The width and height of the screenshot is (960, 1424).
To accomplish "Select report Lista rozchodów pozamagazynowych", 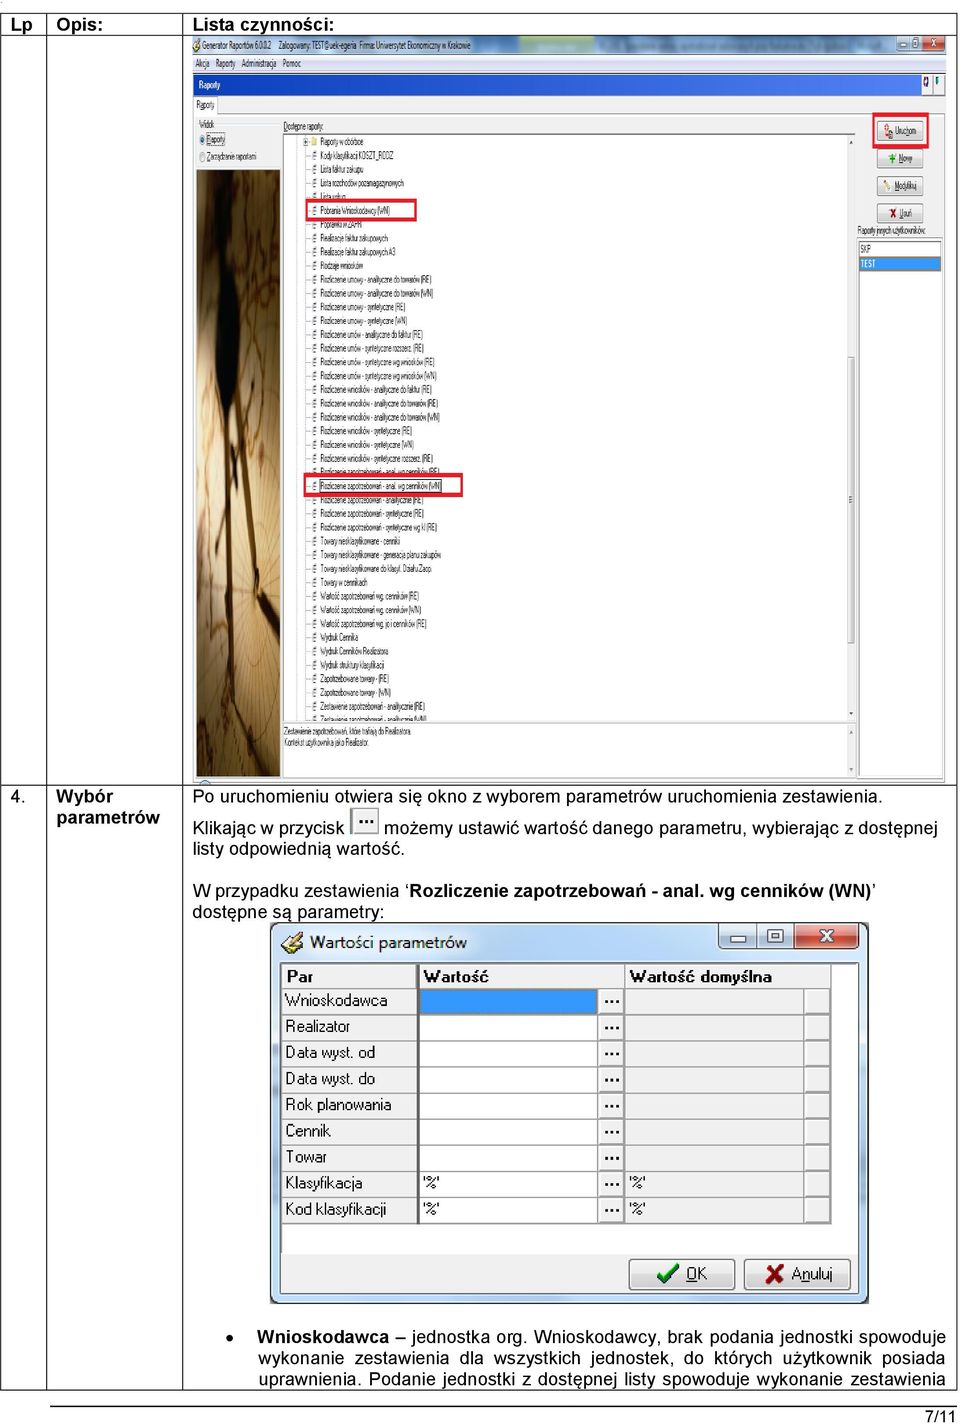I will [x=362, y=184].
